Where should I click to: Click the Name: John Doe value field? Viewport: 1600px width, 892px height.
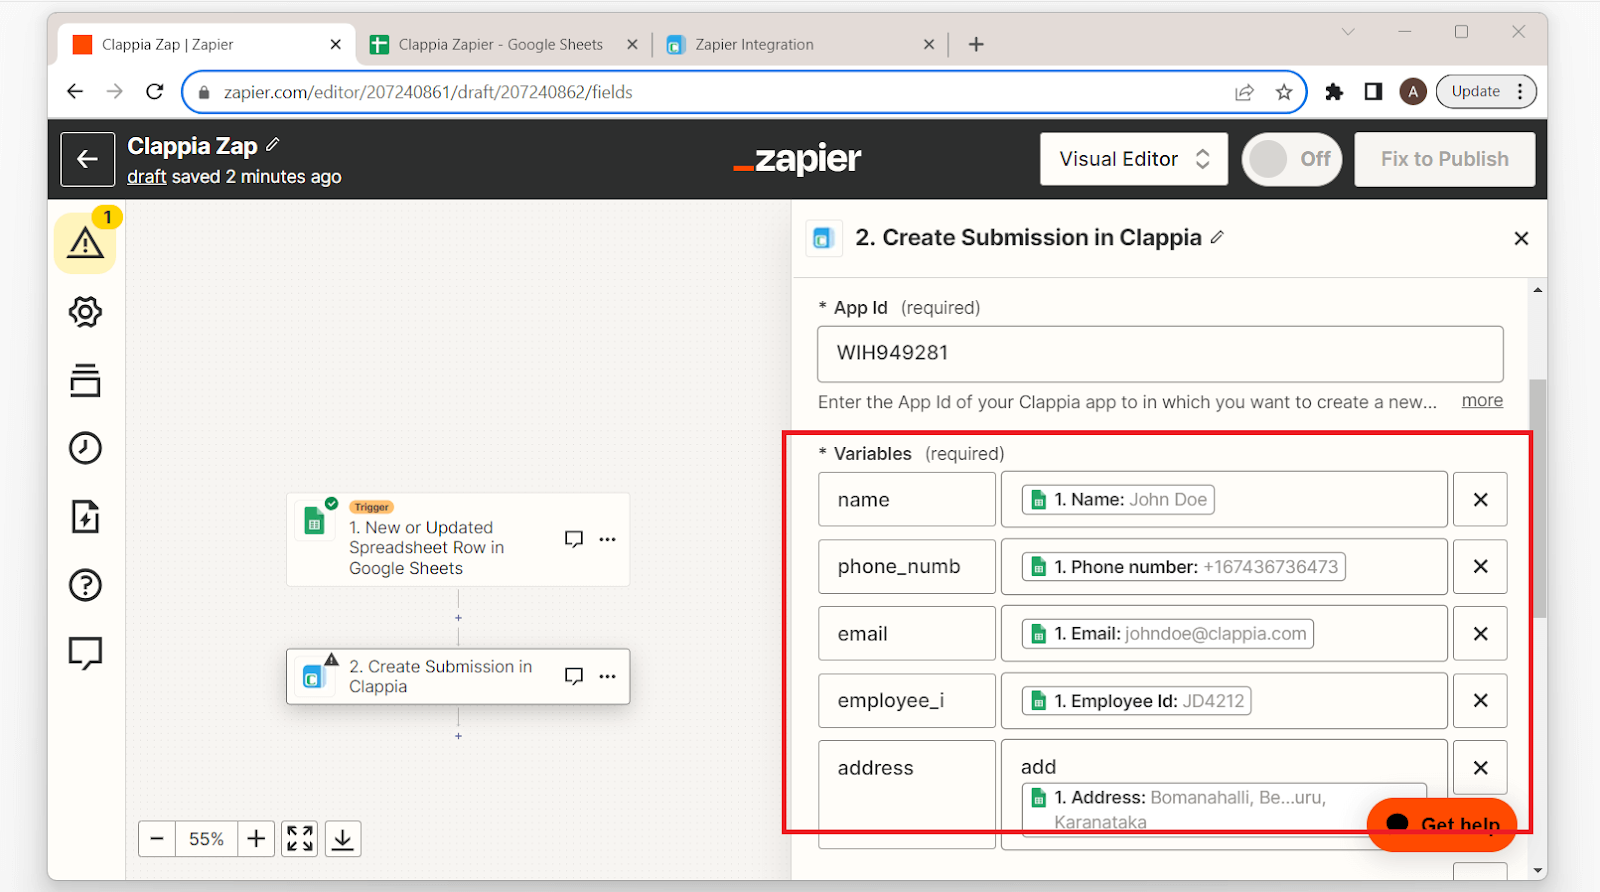(x=1224, y=499)
